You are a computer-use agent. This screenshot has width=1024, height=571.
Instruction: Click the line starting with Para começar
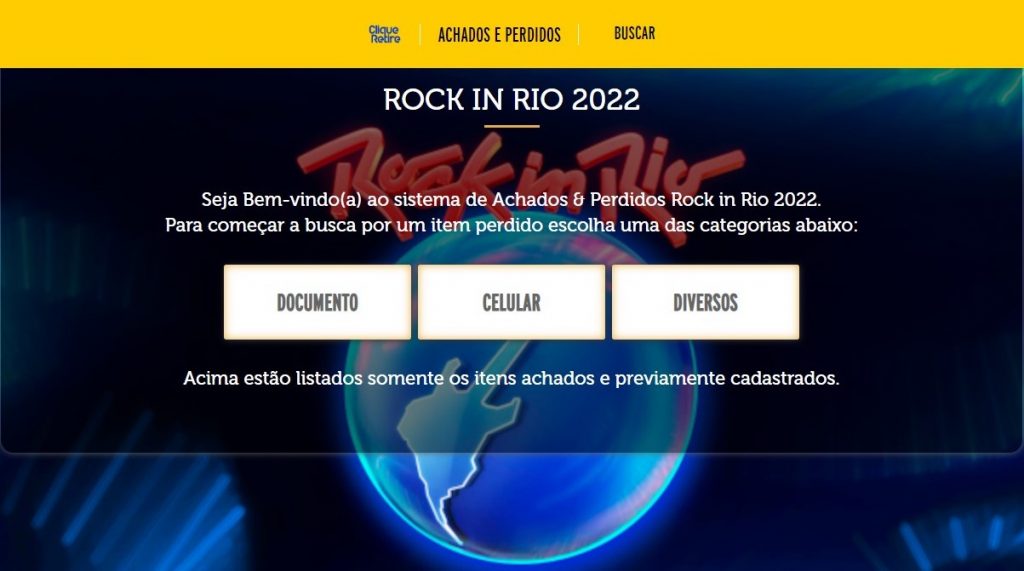[511, 225]
